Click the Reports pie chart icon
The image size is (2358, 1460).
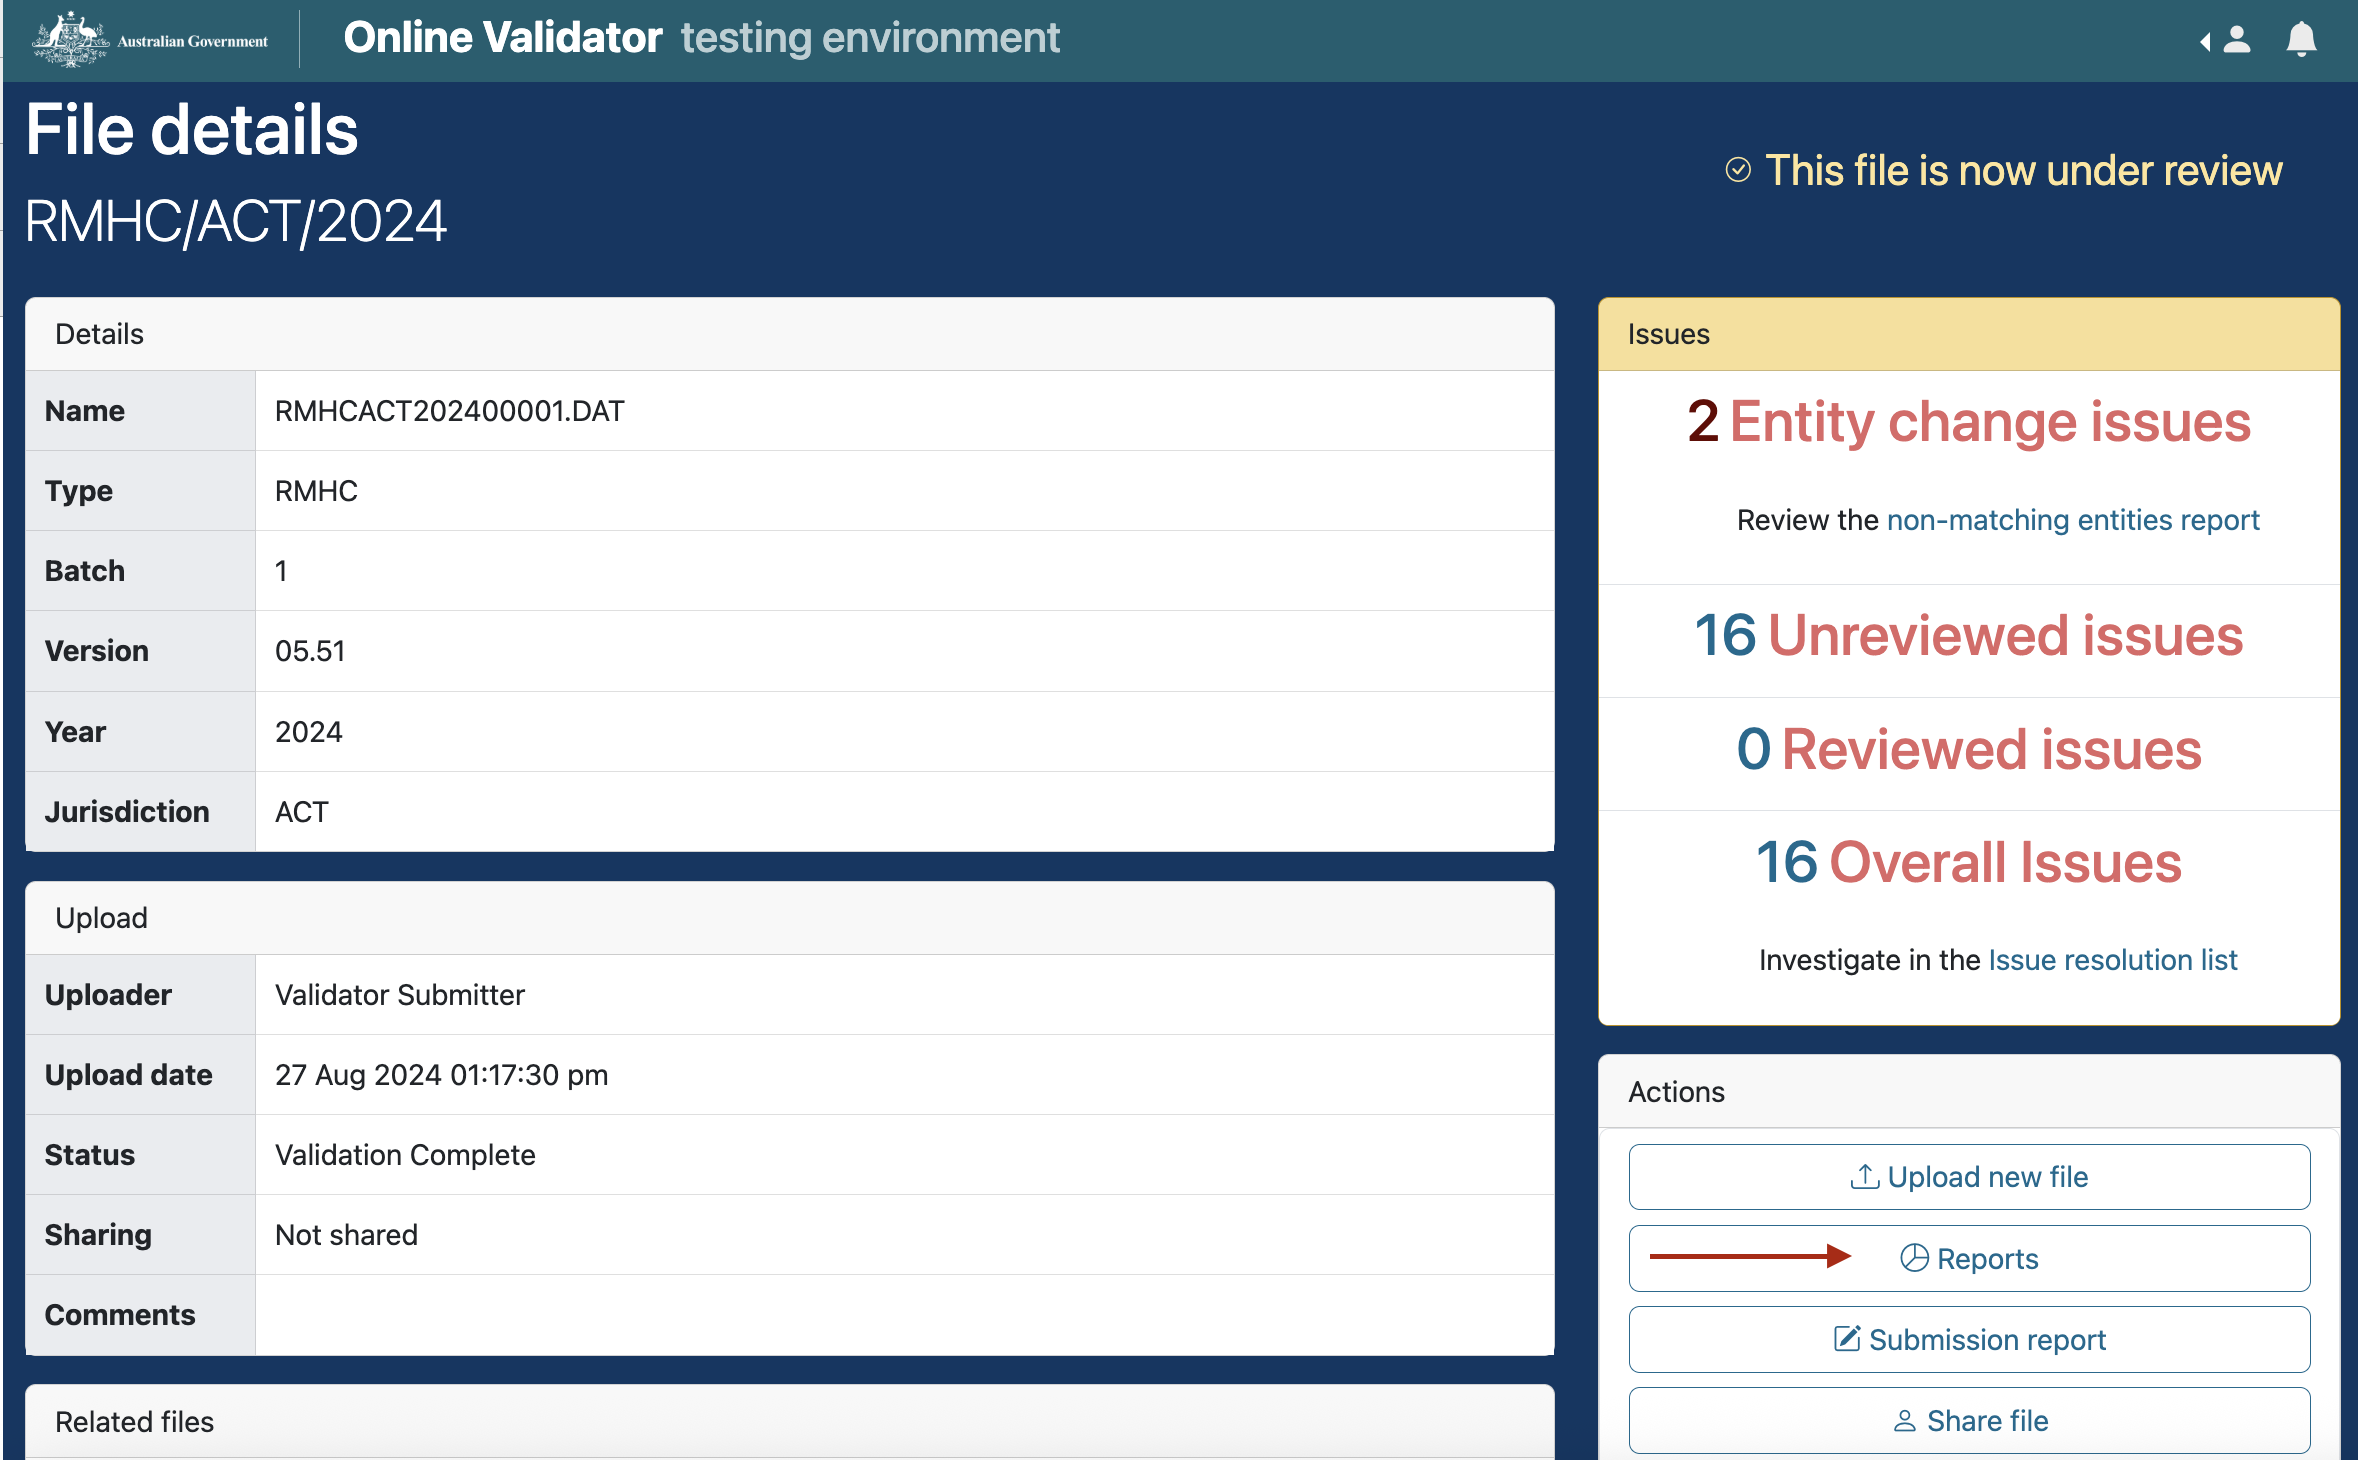(x=1914, y=1258)
